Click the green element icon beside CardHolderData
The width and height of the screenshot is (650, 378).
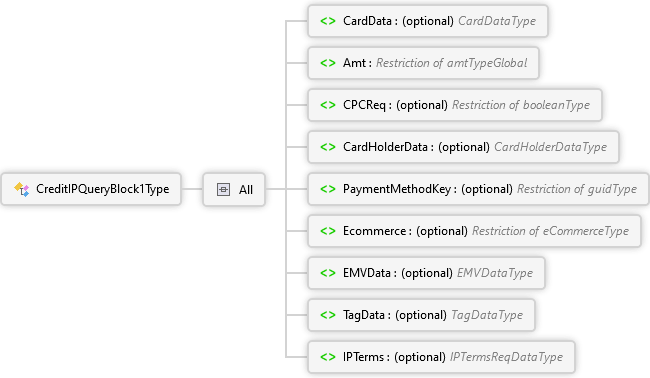coord(327,147)
